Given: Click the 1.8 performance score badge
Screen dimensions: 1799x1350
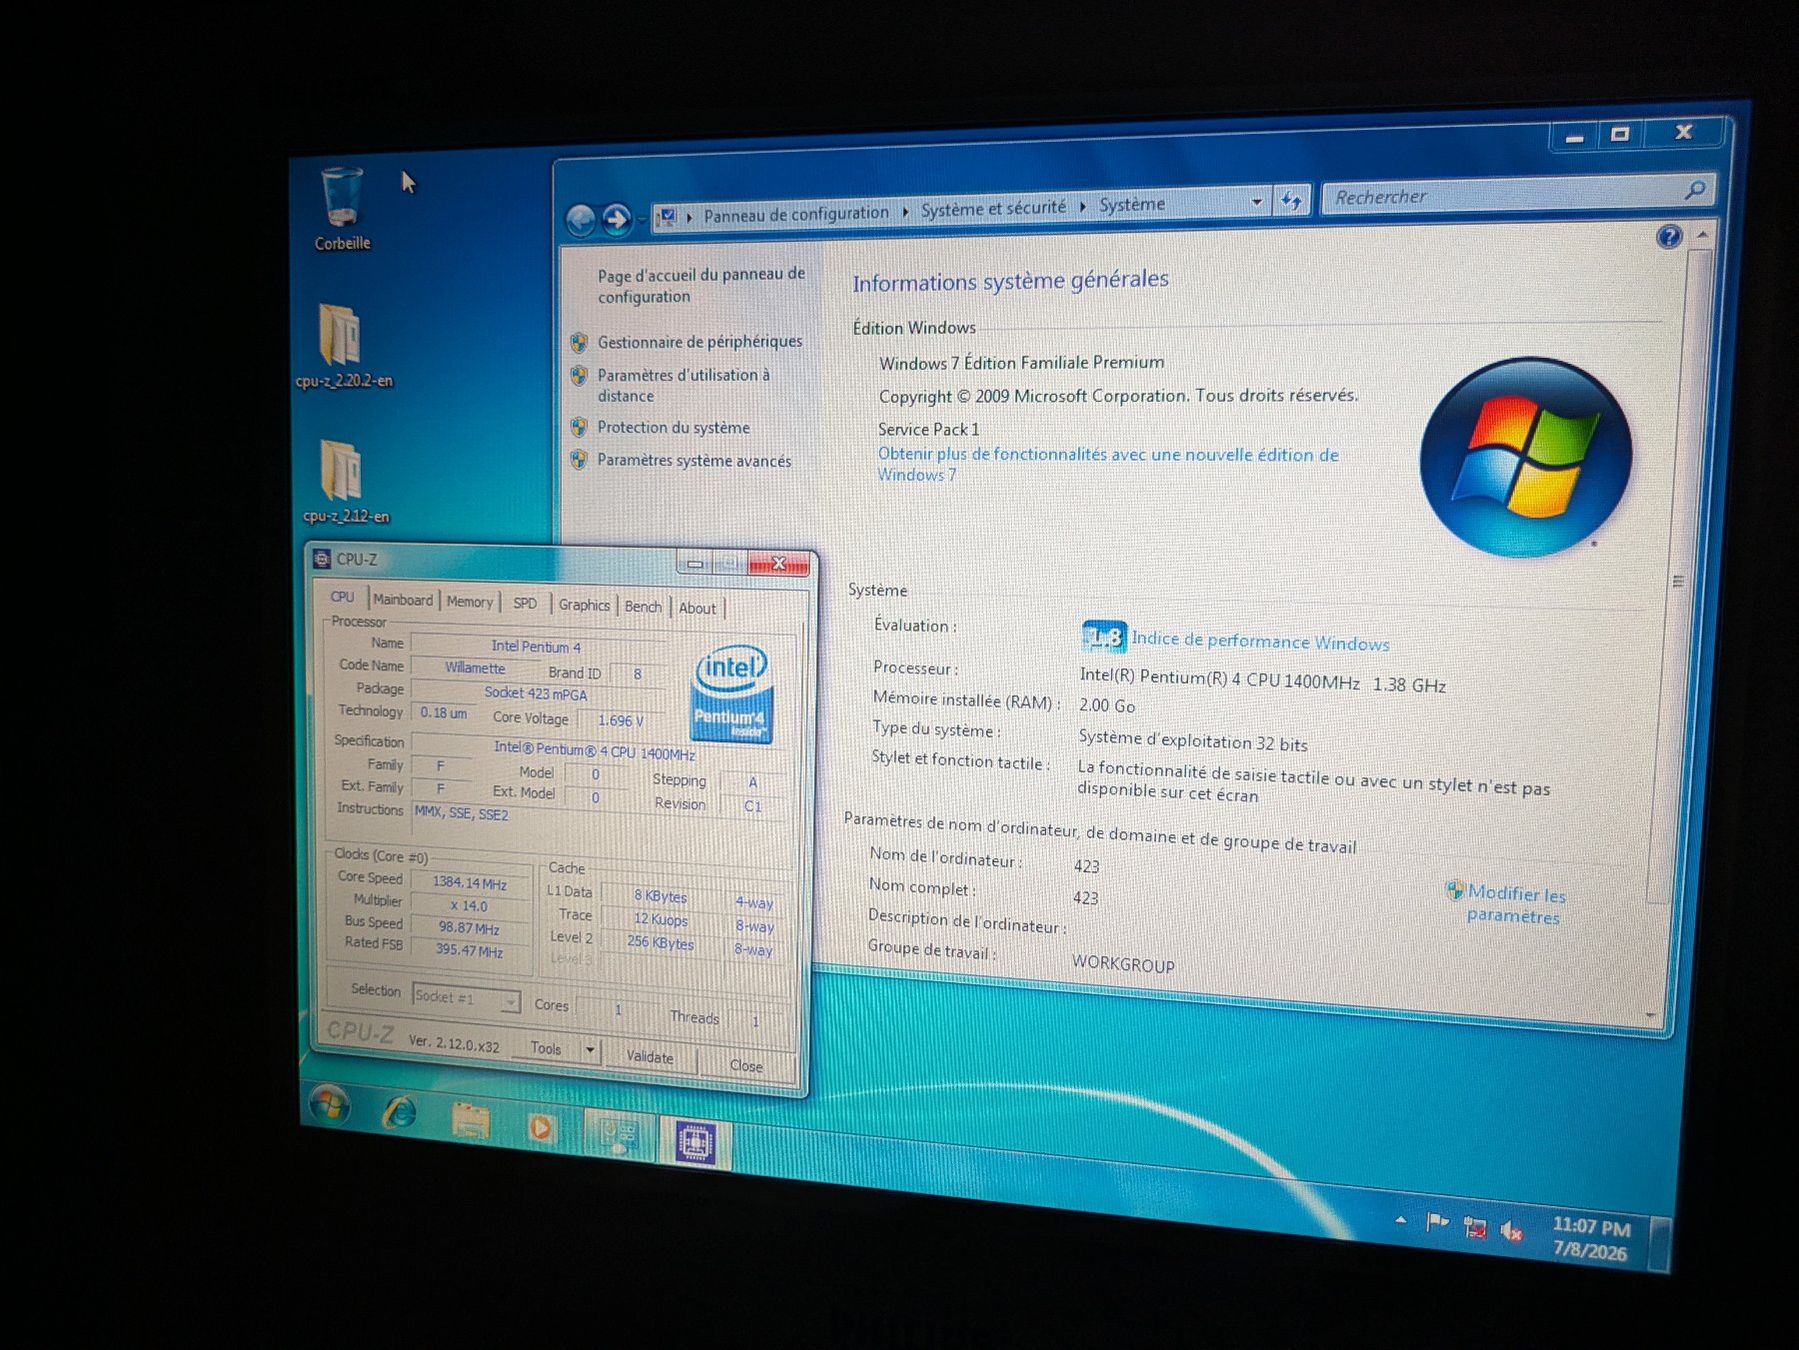Looking at the screenshot, I should coord(1104,636).
